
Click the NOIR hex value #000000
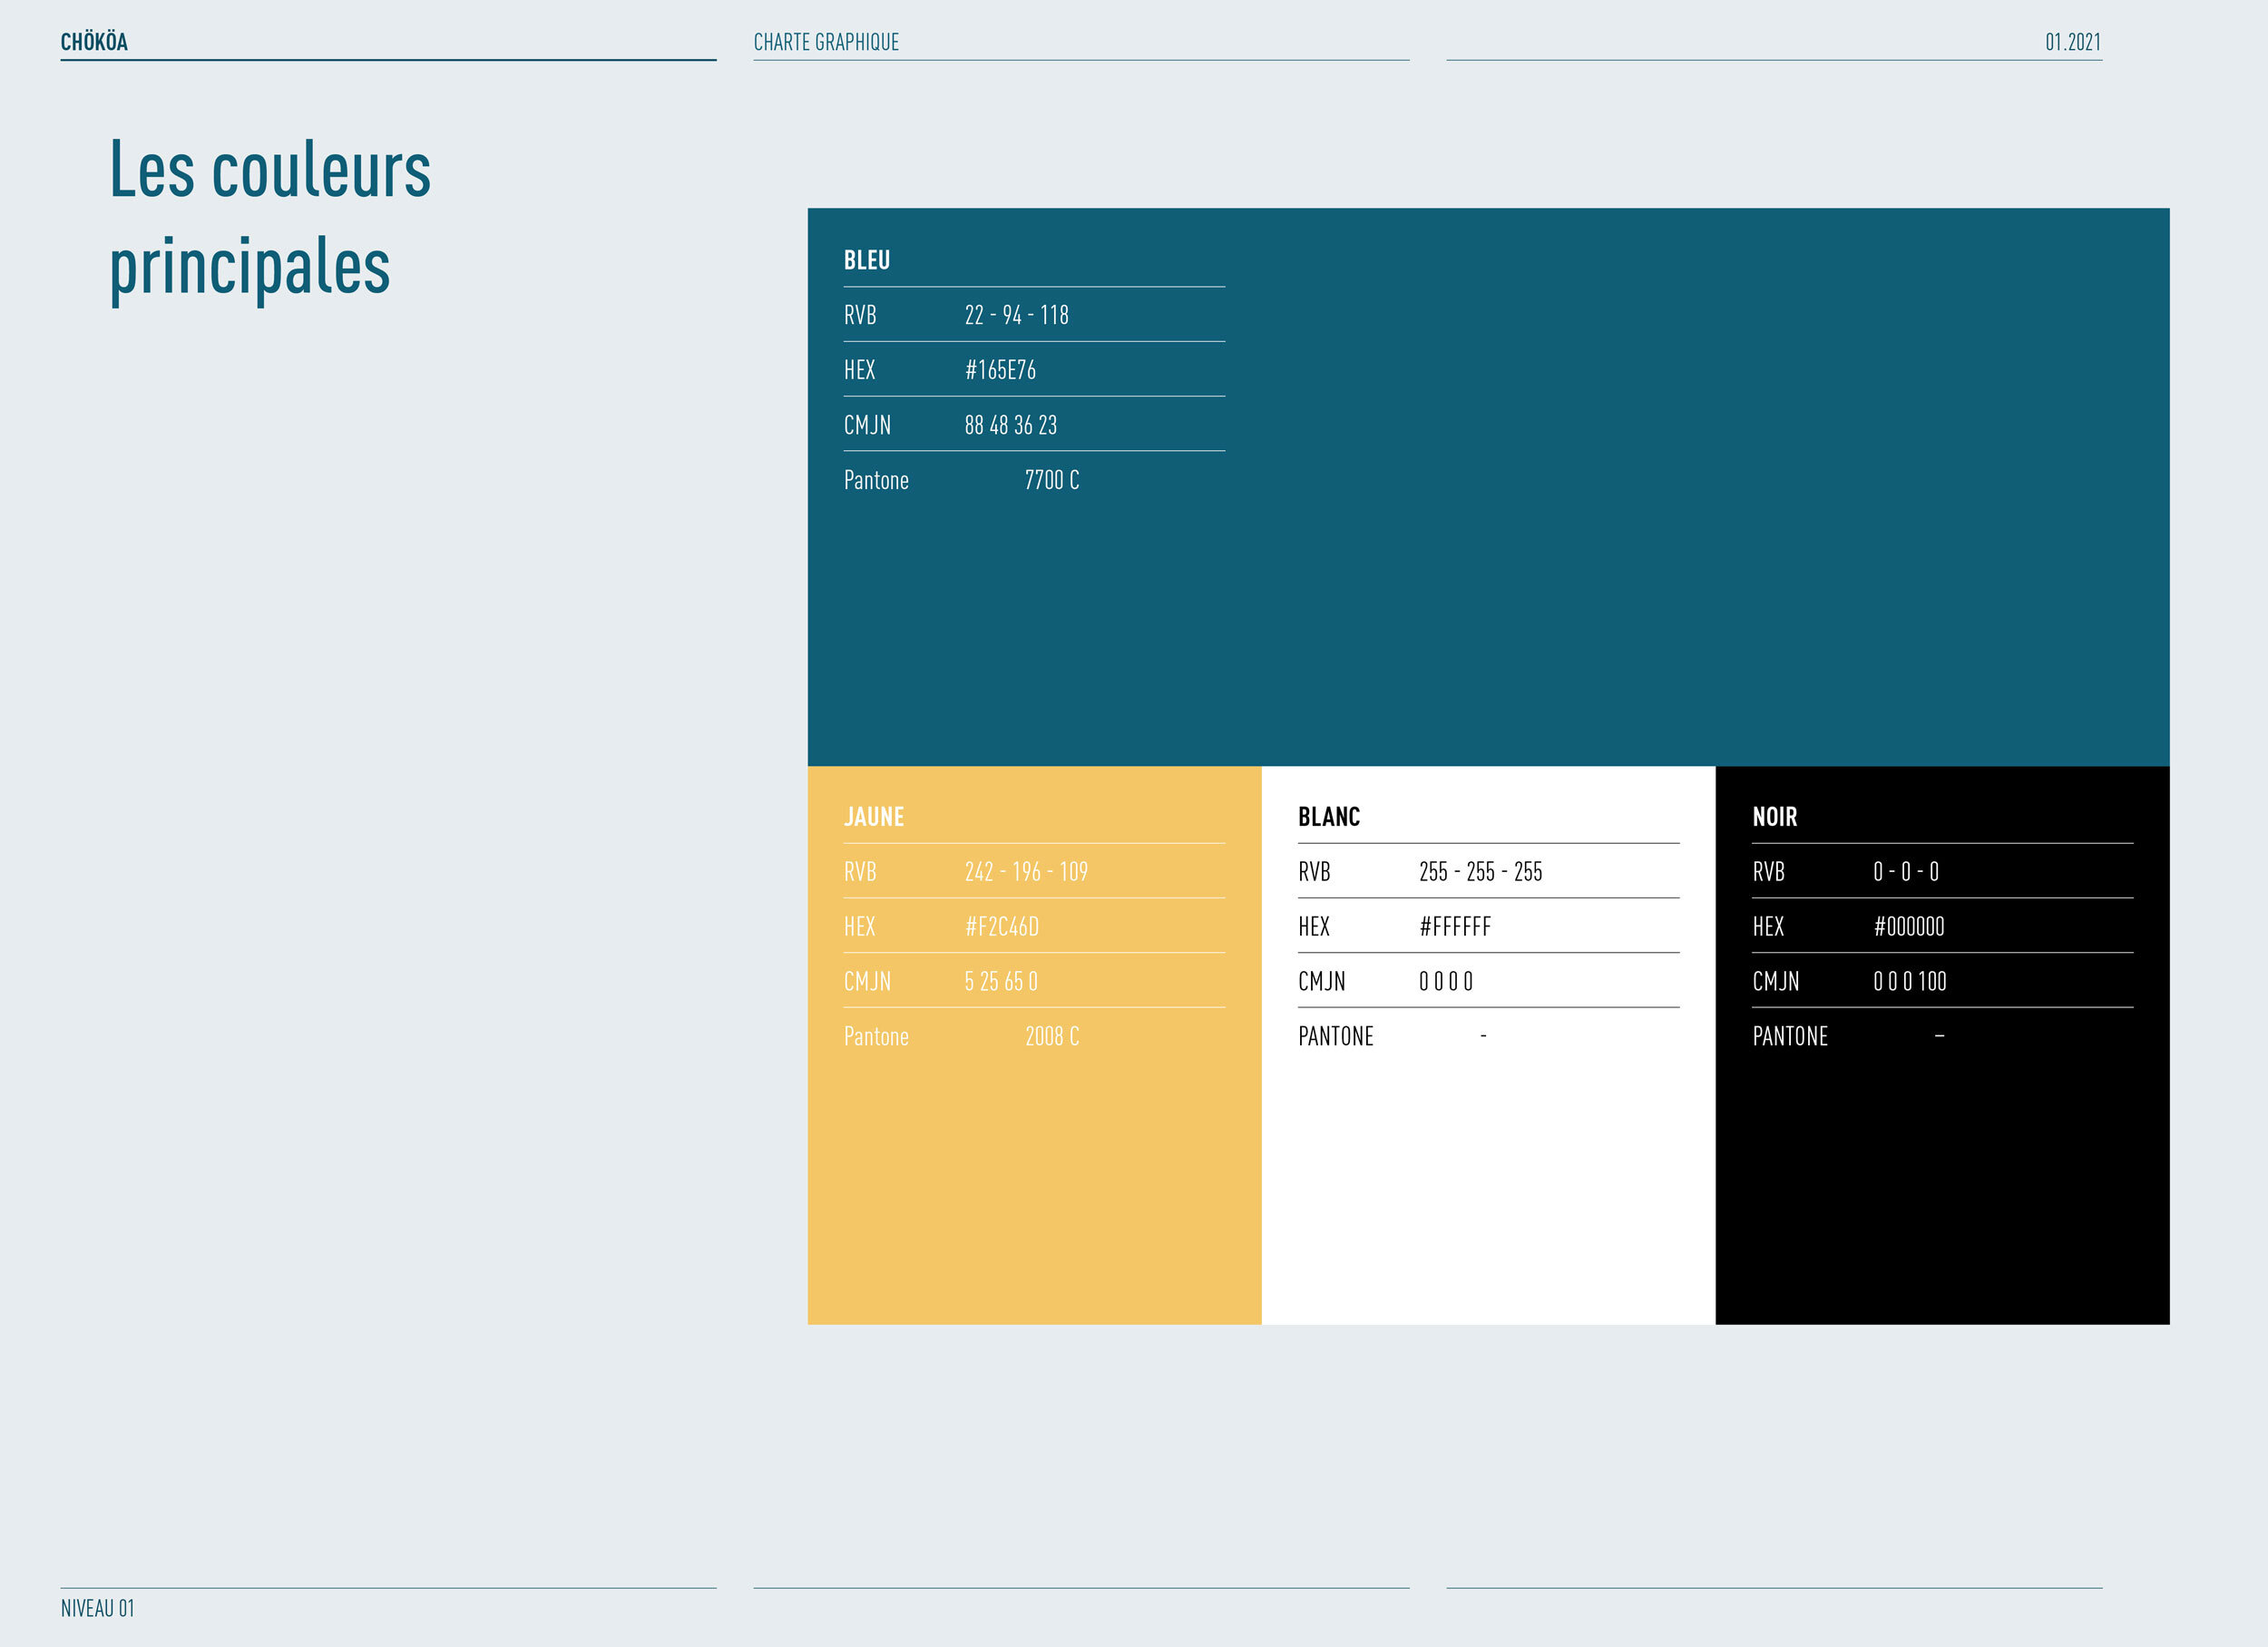(x=1908, y=926)
